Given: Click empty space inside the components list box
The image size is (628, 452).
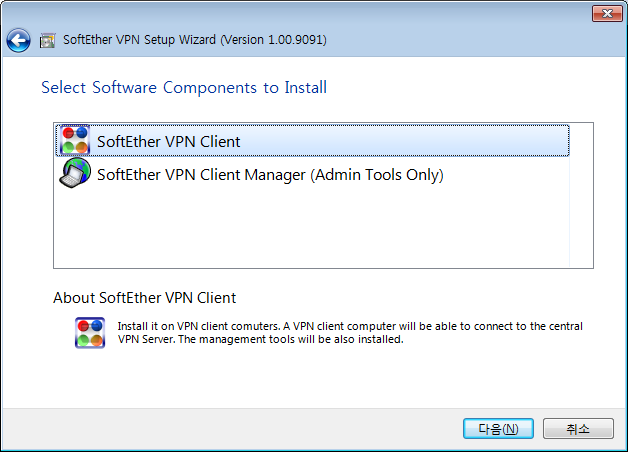Looking at the screenshot, I should [312, 228].
